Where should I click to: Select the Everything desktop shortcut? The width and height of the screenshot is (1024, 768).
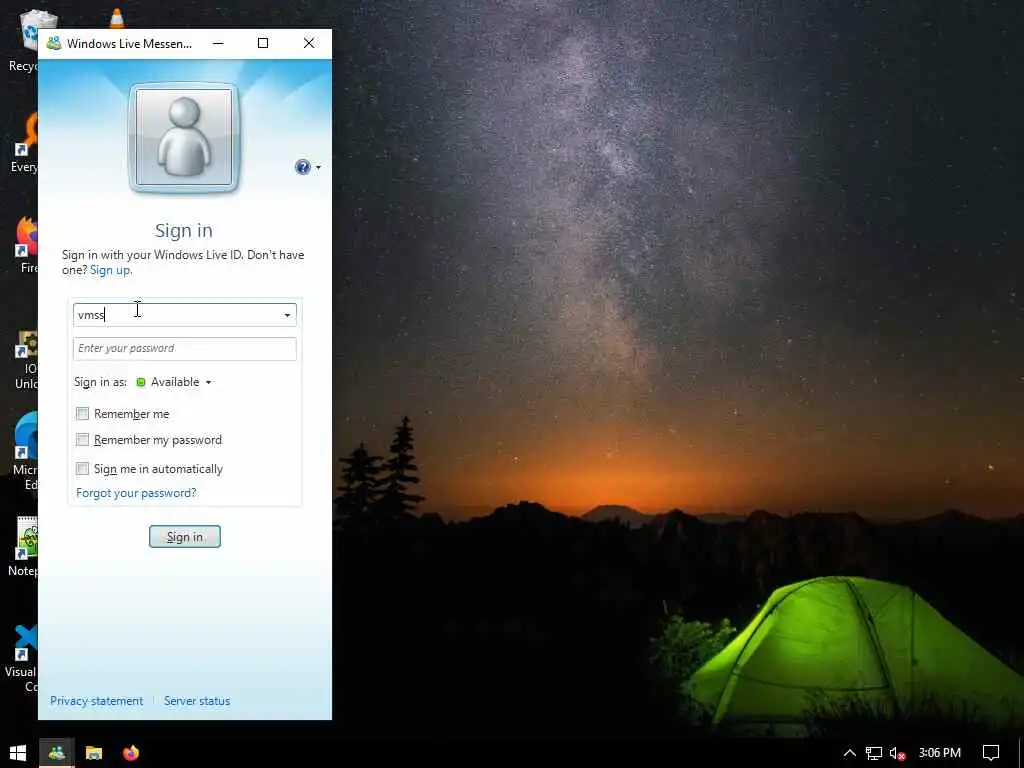coord(26,142)
